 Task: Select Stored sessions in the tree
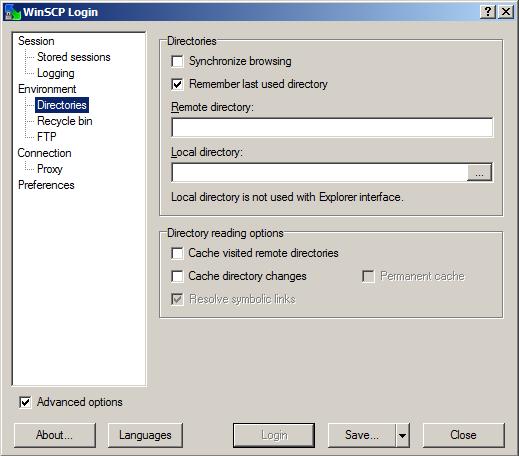(74, 57)
